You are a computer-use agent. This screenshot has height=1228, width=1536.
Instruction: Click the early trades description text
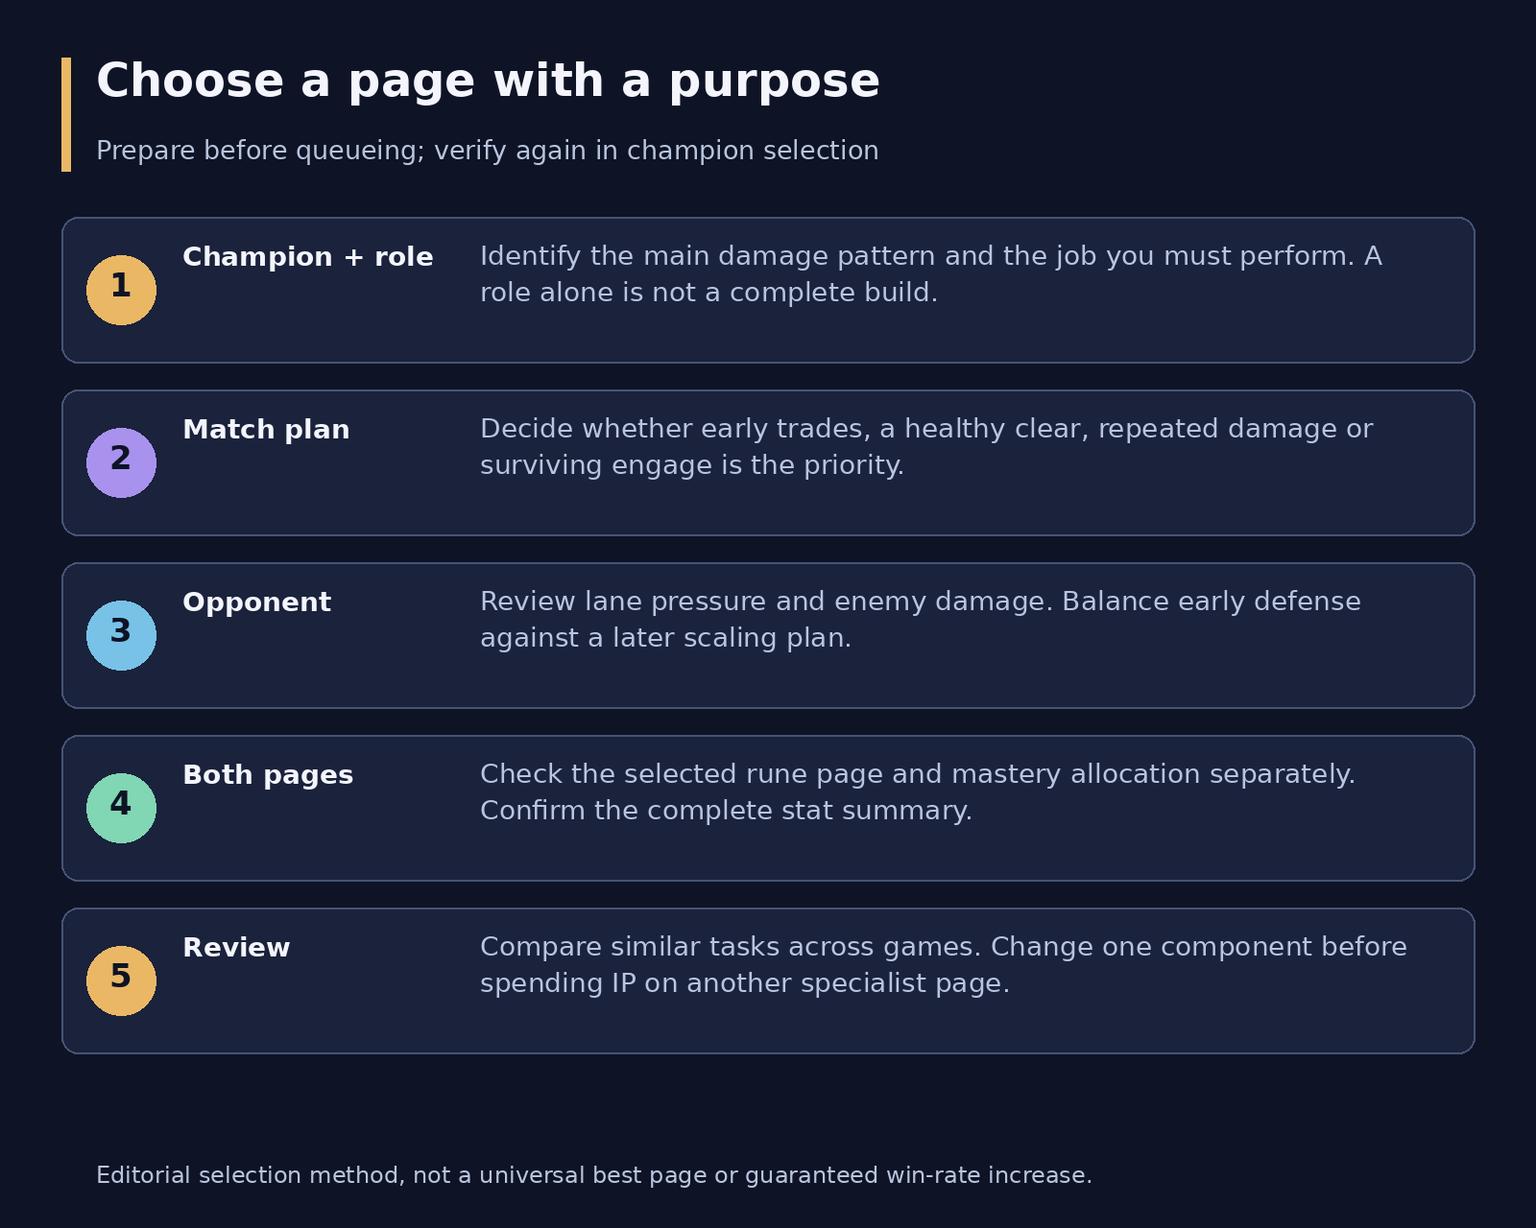pyautogui.click(x=926, y=447)
